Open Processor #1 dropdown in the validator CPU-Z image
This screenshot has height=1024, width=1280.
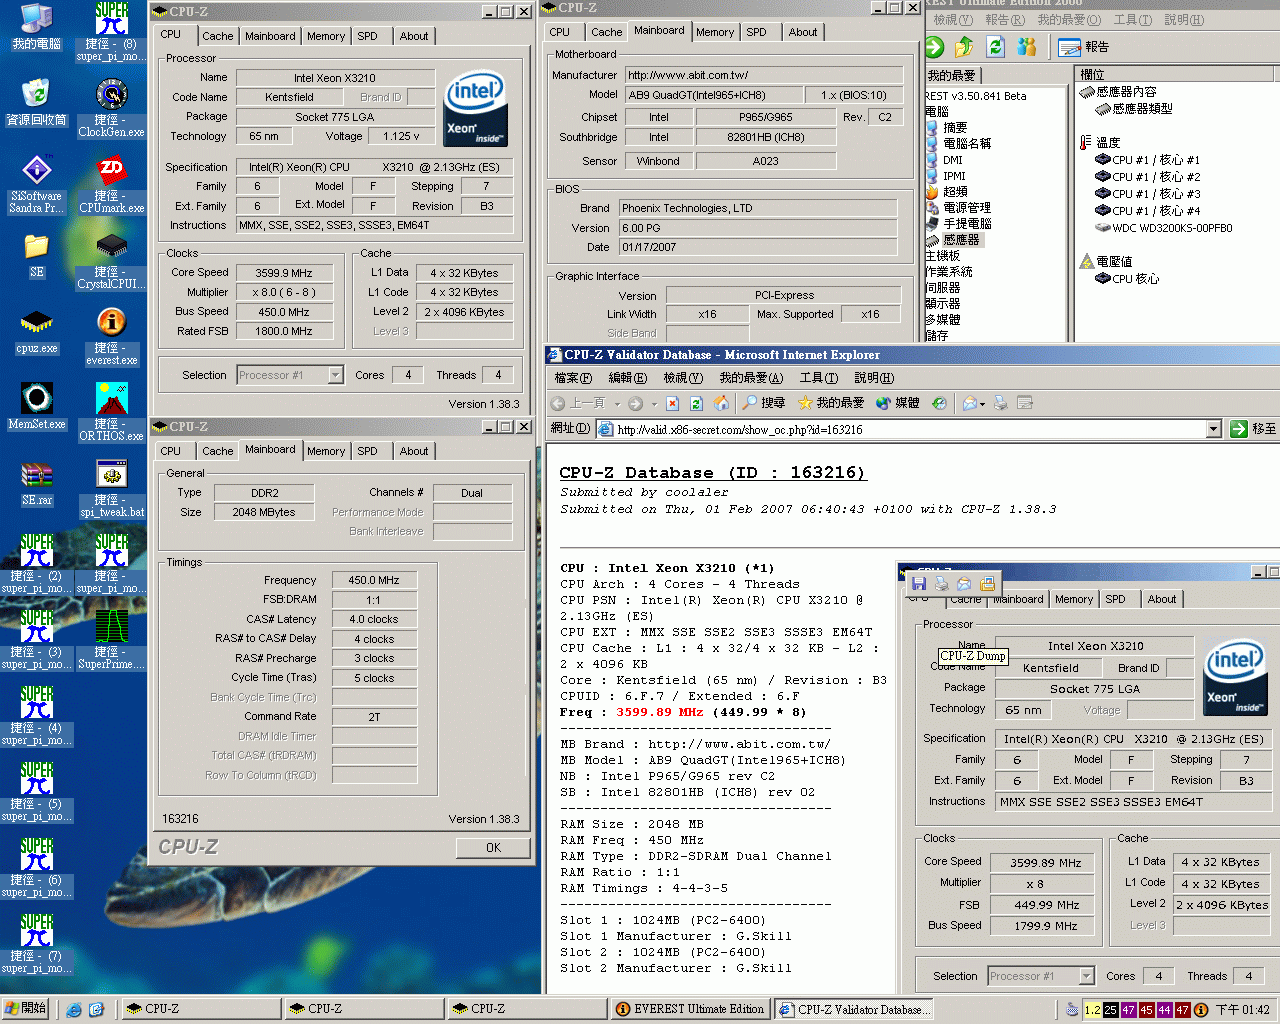point(1086,976)
